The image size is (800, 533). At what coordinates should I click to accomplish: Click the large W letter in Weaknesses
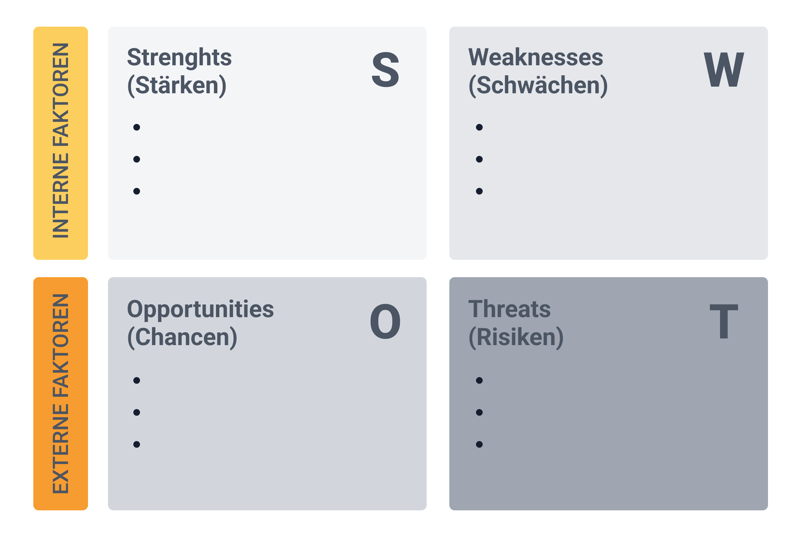tap(723, 71)
